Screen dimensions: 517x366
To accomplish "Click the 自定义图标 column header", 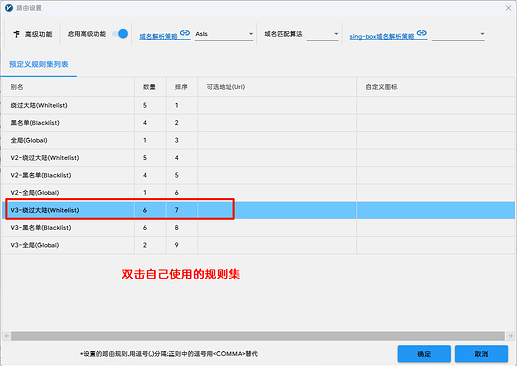I will [x=436, y=87].
